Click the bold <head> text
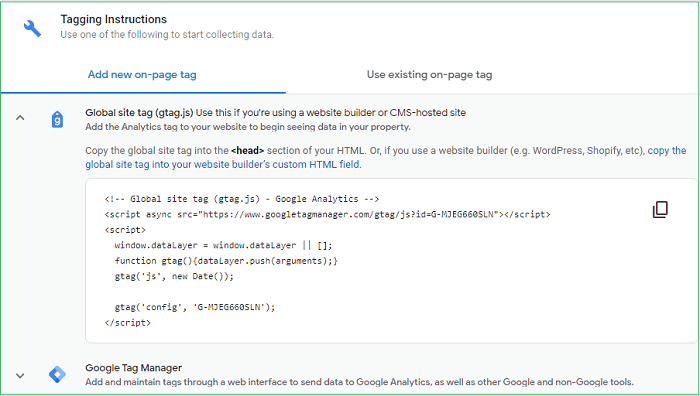 (x=247, y=150)
